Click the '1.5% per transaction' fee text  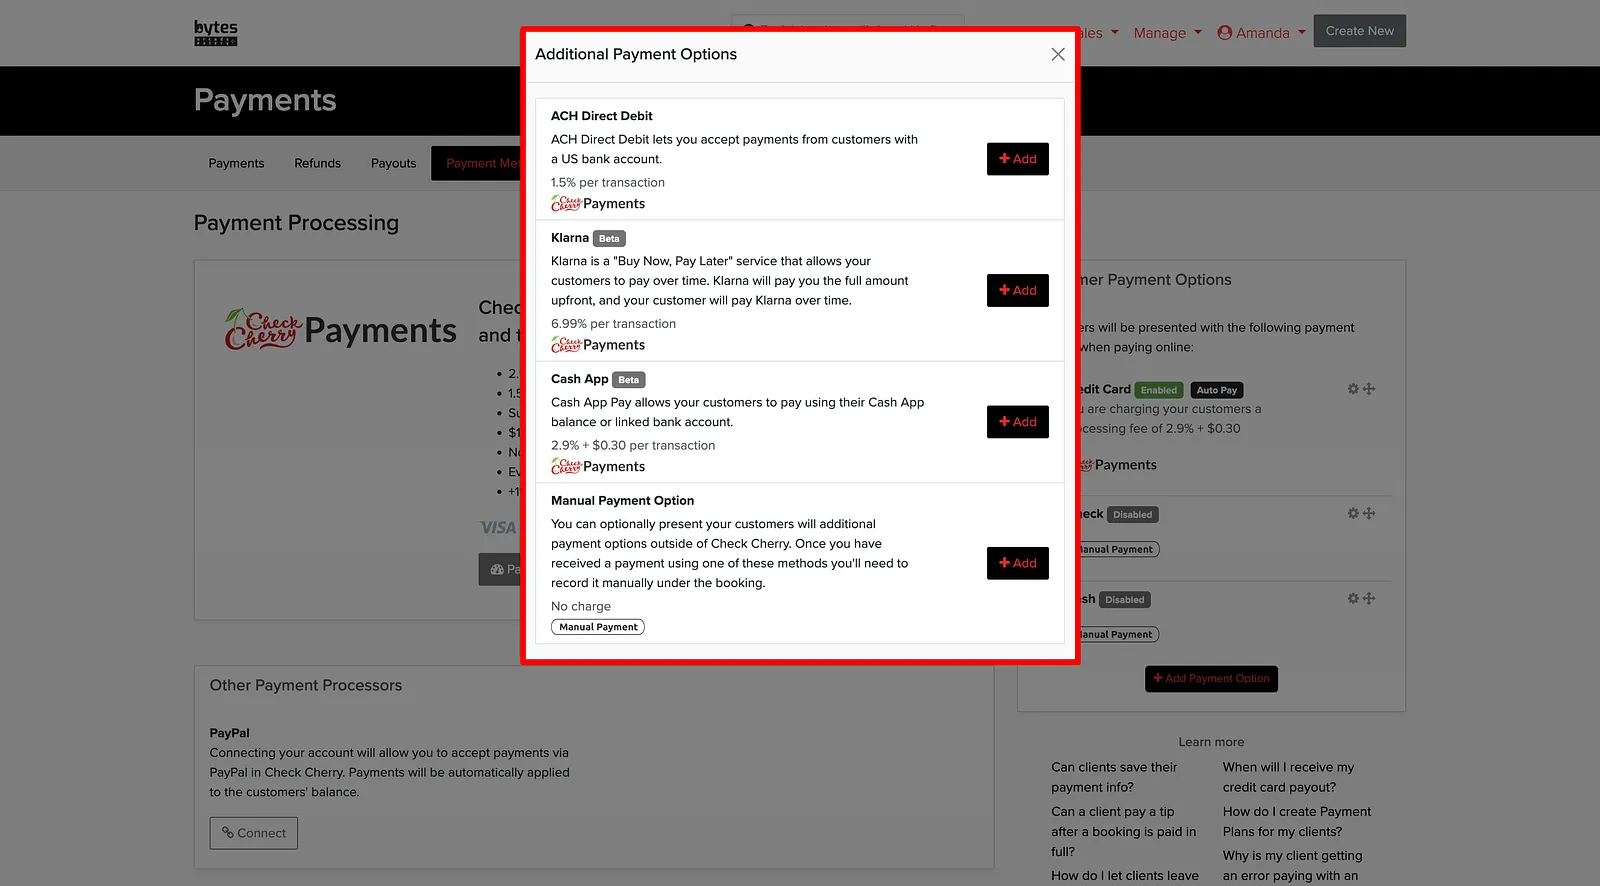[x=608, y=182]
